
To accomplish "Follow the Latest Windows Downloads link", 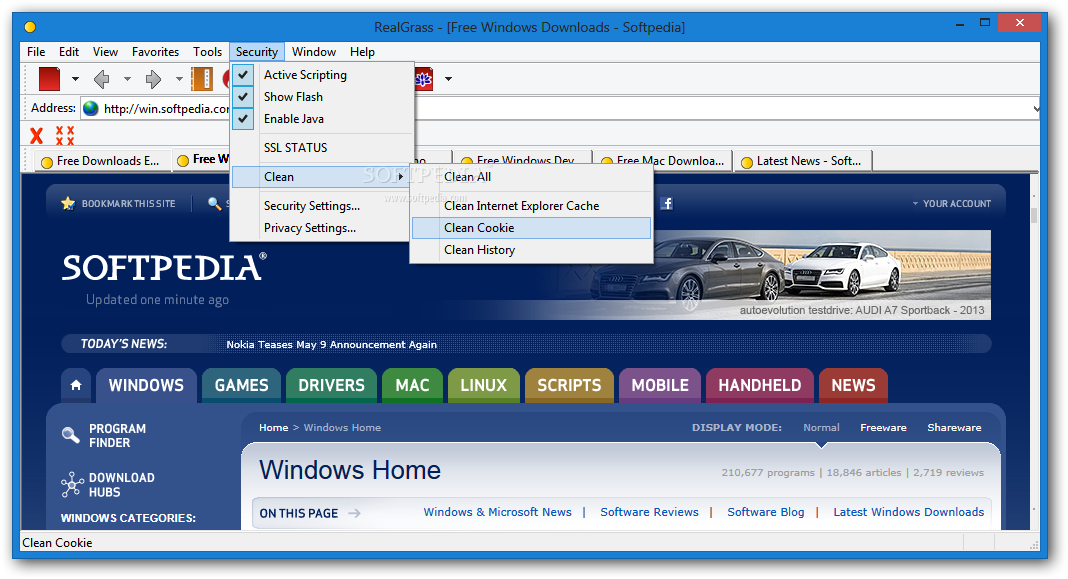I will (909, 512).
